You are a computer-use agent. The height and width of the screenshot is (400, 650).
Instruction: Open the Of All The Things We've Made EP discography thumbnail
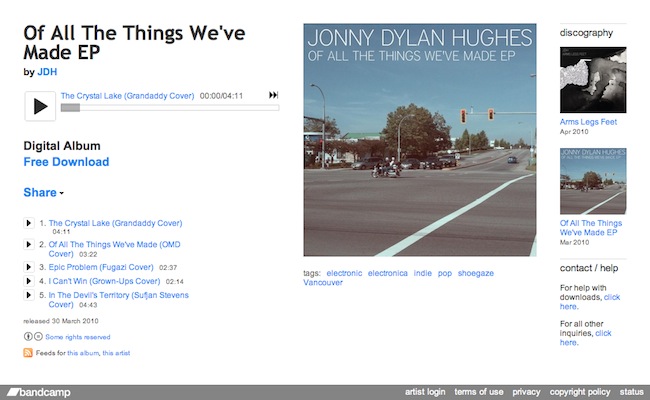coord(593,181)
